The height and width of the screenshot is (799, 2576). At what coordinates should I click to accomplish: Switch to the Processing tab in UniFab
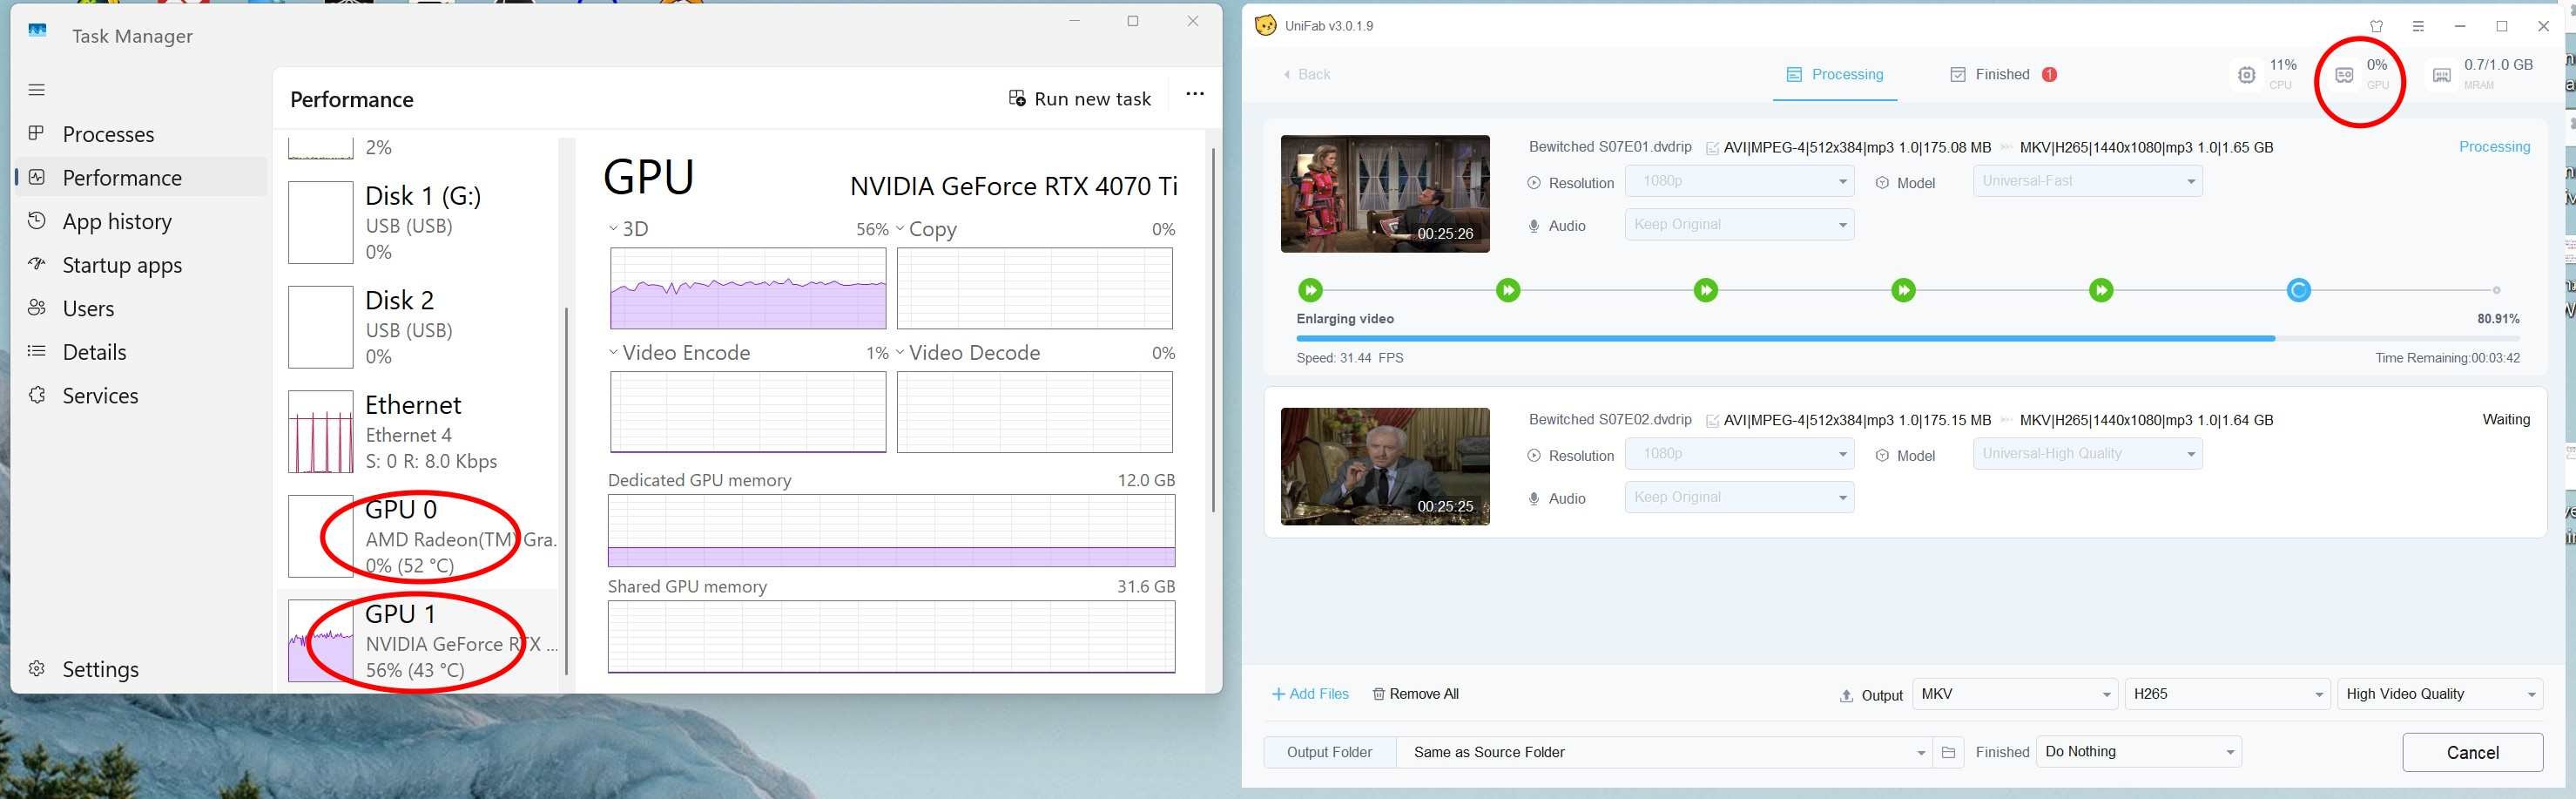tap(1835, 74)
